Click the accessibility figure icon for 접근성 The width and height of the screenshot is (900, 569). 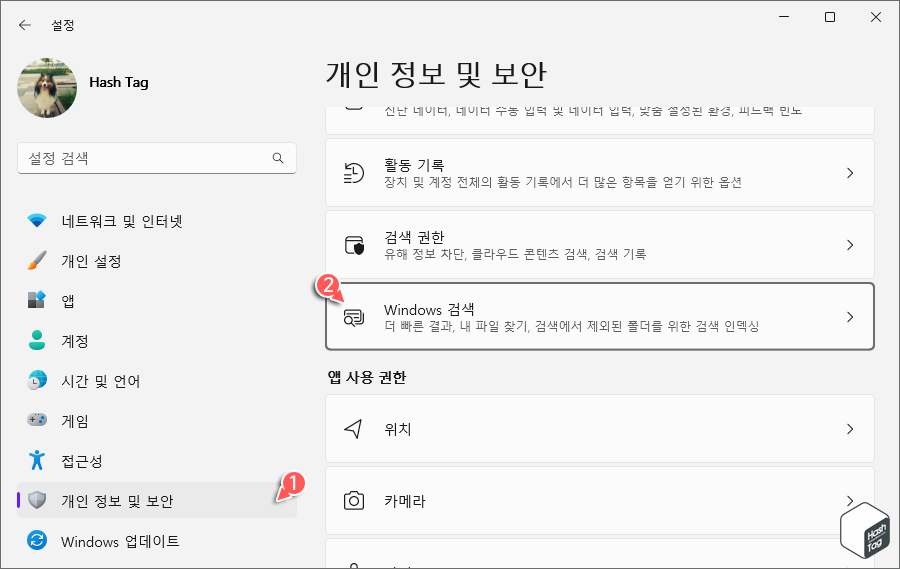37,460
